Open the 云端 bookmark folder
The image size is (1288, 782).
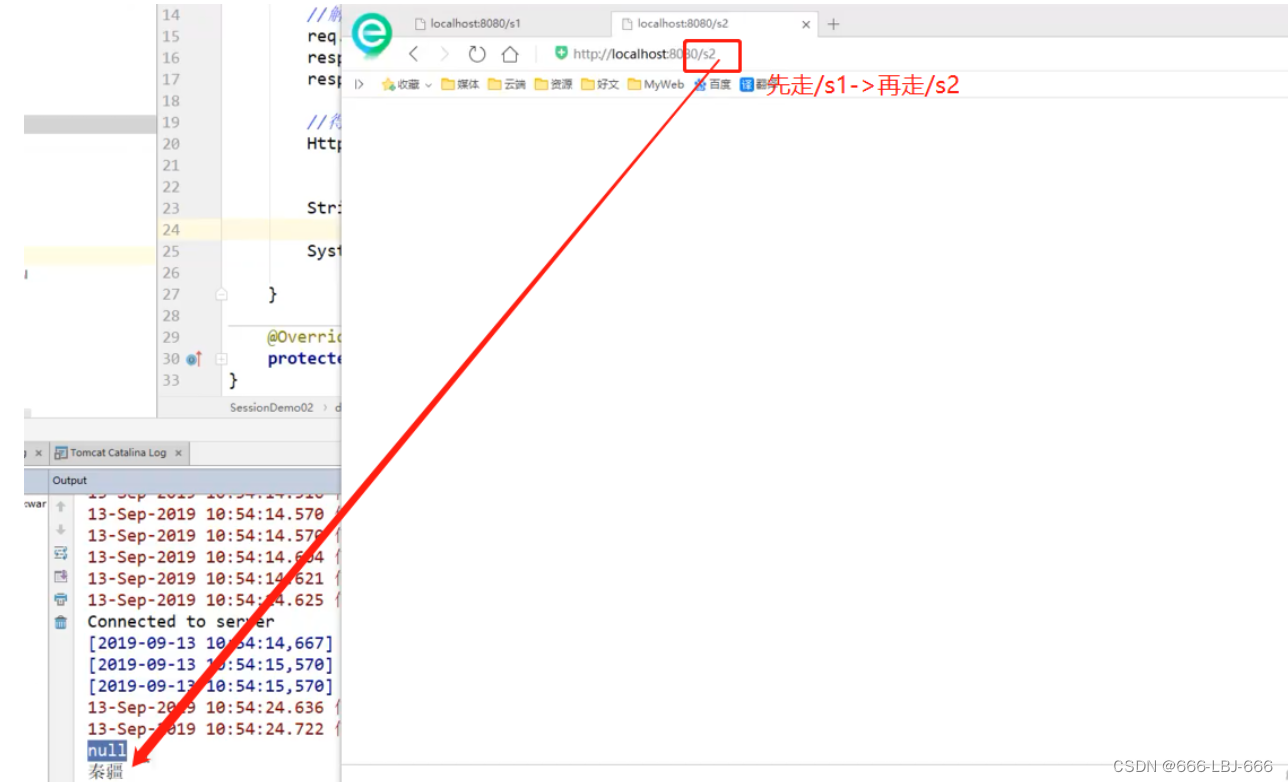click(507, 85)
